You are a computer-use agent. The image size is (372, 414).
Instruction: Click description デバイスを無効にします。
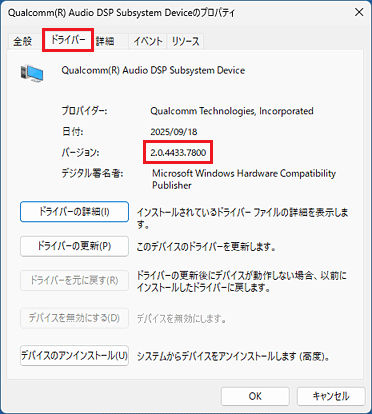click(x=182, y=319)
